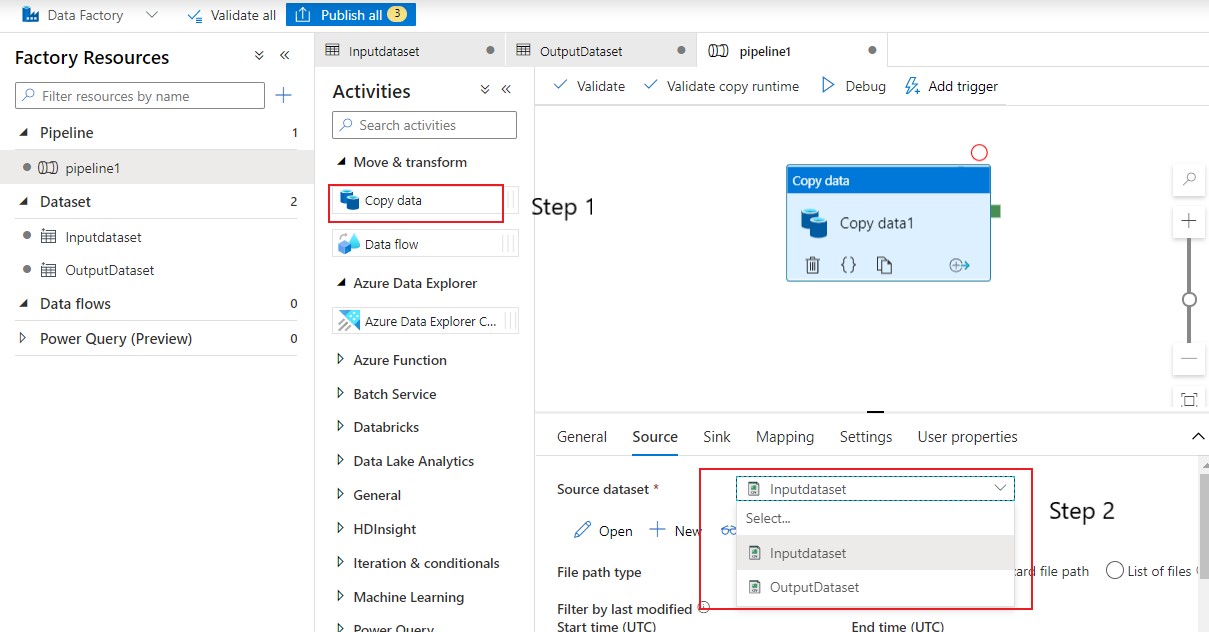Viewport: 1209px width, 632px height.
Task: Expand all activity categories with double chevron
Action: coord(485,90)
